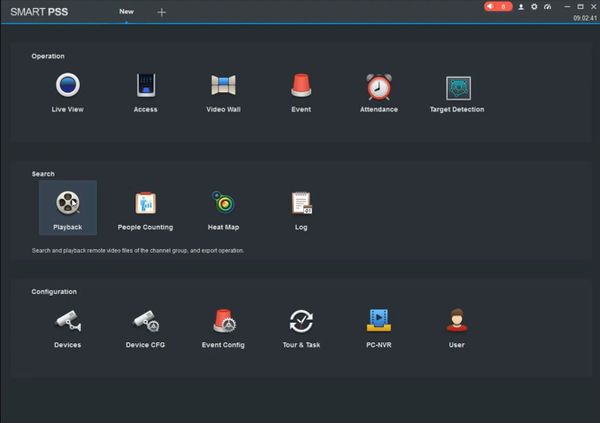
Task: Click the system gauge icon in title bar
Action: pos(548,7)
